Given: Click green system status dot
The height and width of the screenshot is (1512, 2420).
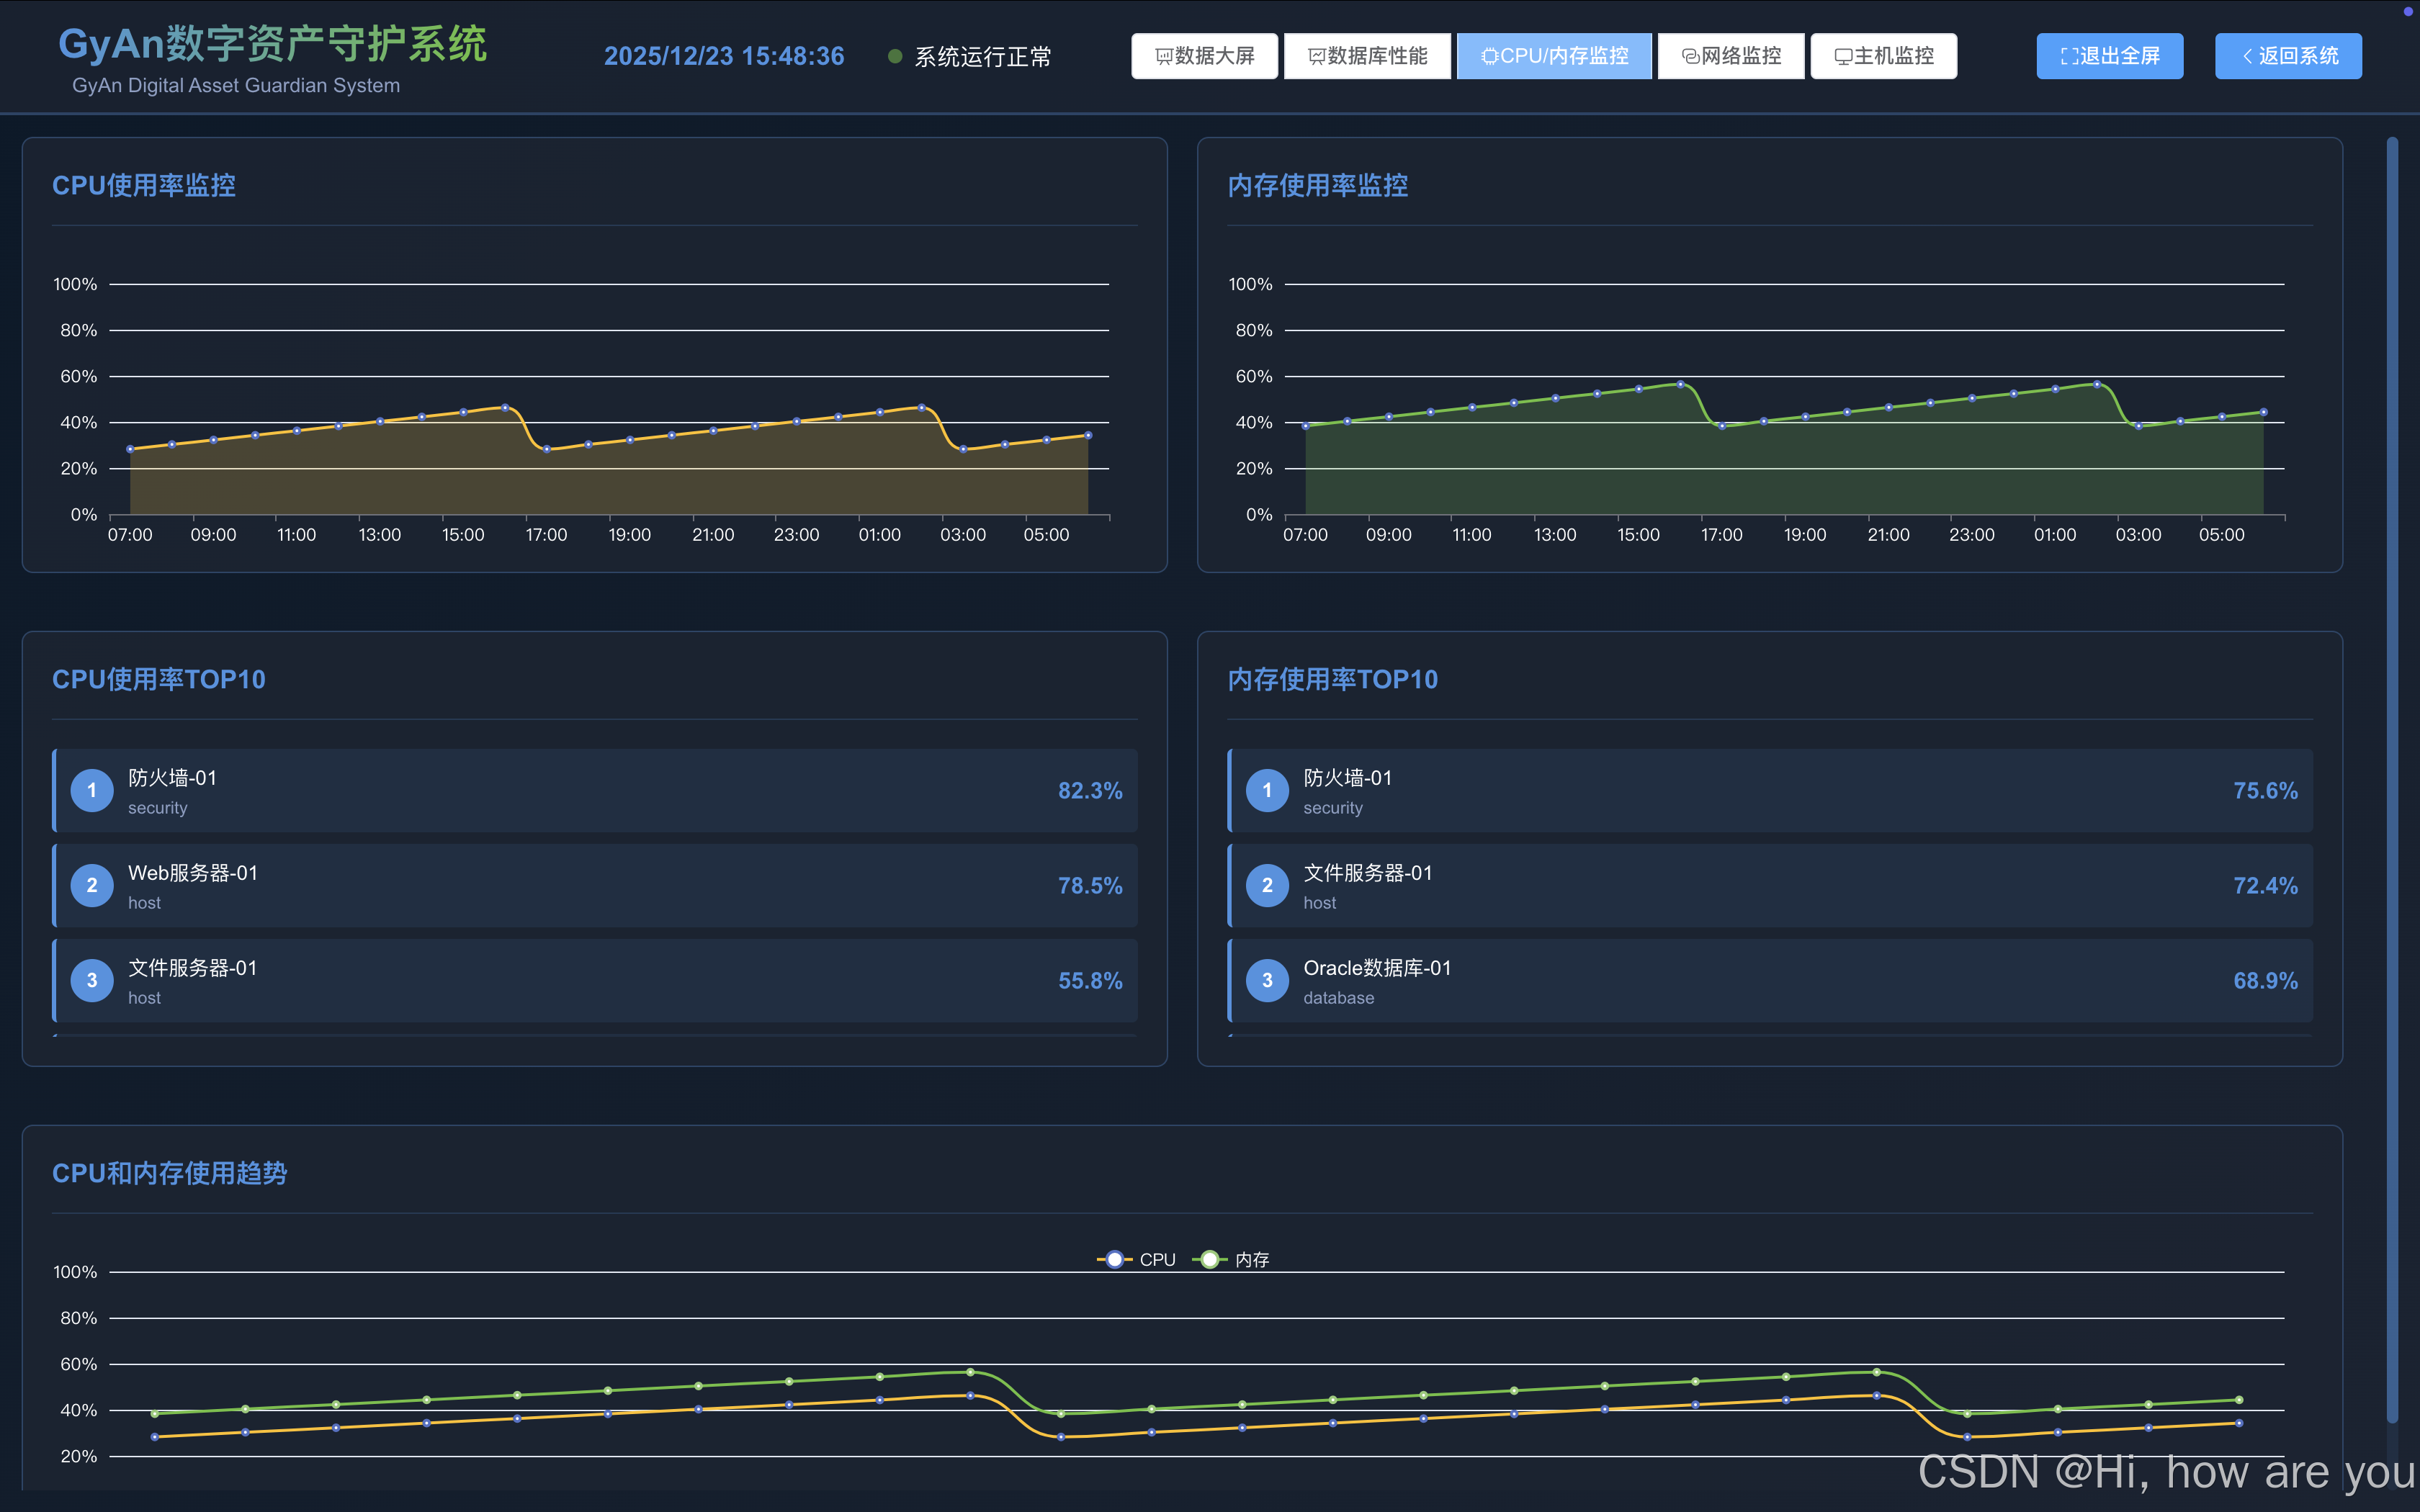Looking at the screenshot, I should coord(895,57).
